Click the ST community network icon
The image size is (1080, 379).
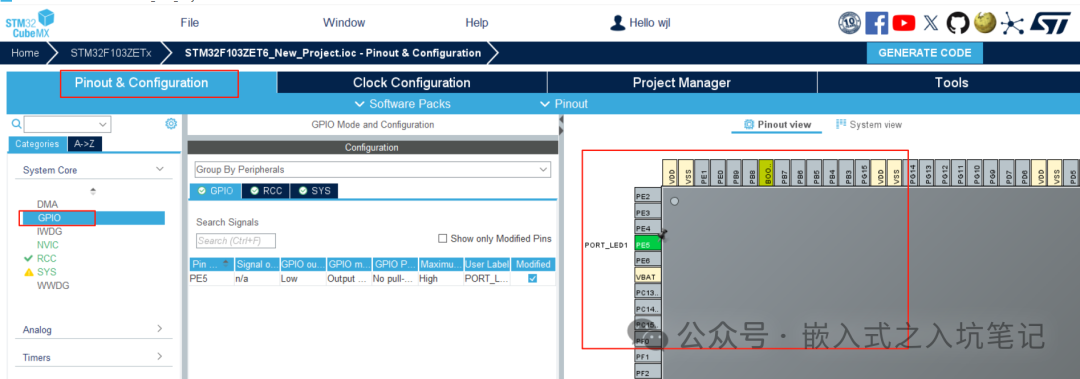1012,23
